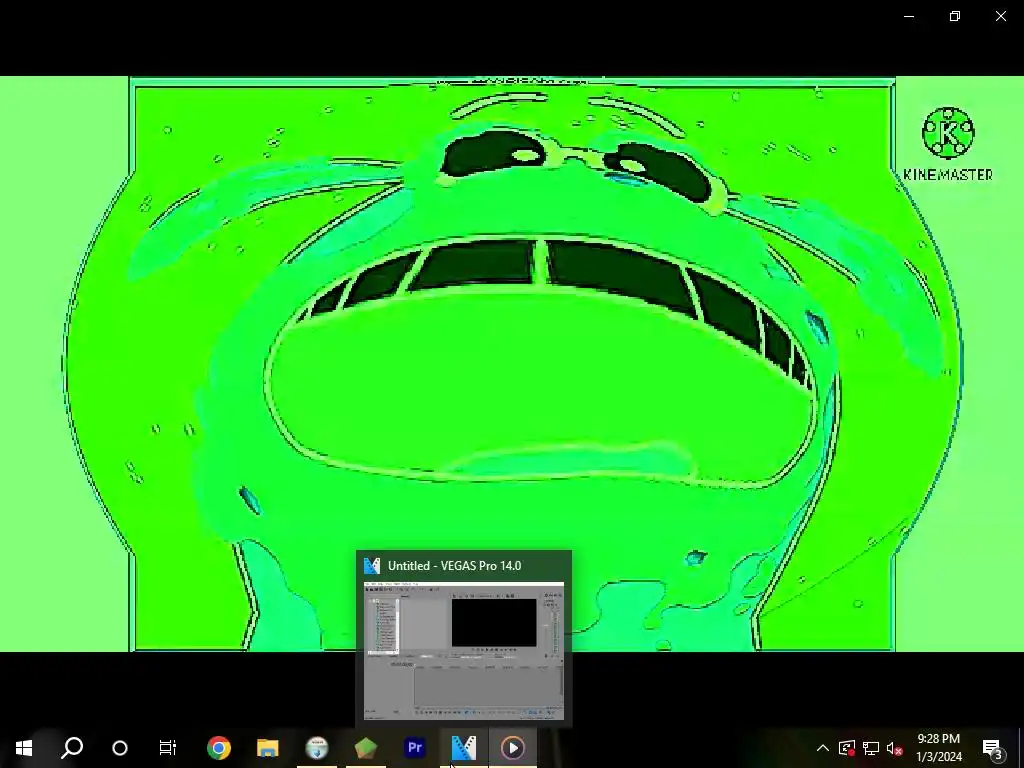Open the Windows Start menu
The height and width of the screenshot is (768, 1024).
coord(24,748)
